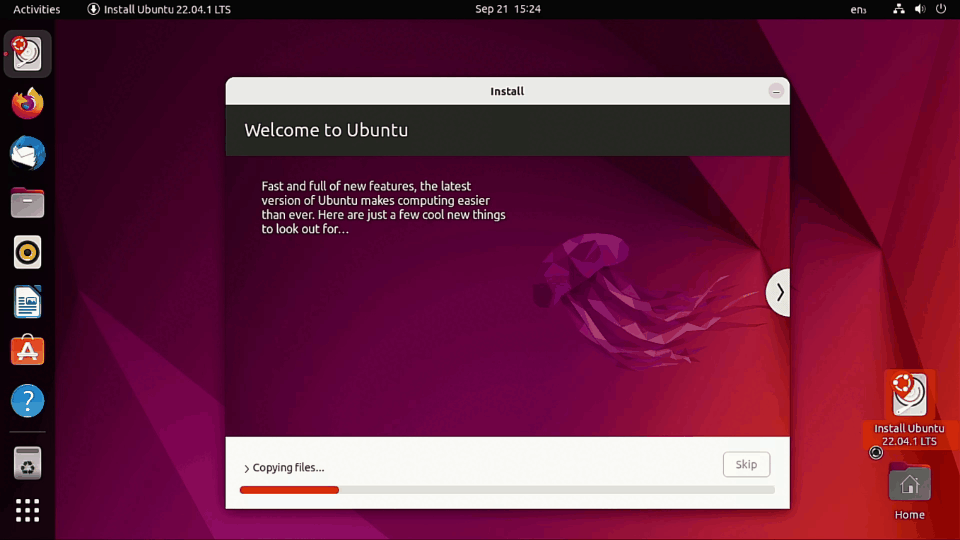This screenshot has width=960, height=540.
Task: Open Ubuntu Software store icon
Action: pos(27,351)
